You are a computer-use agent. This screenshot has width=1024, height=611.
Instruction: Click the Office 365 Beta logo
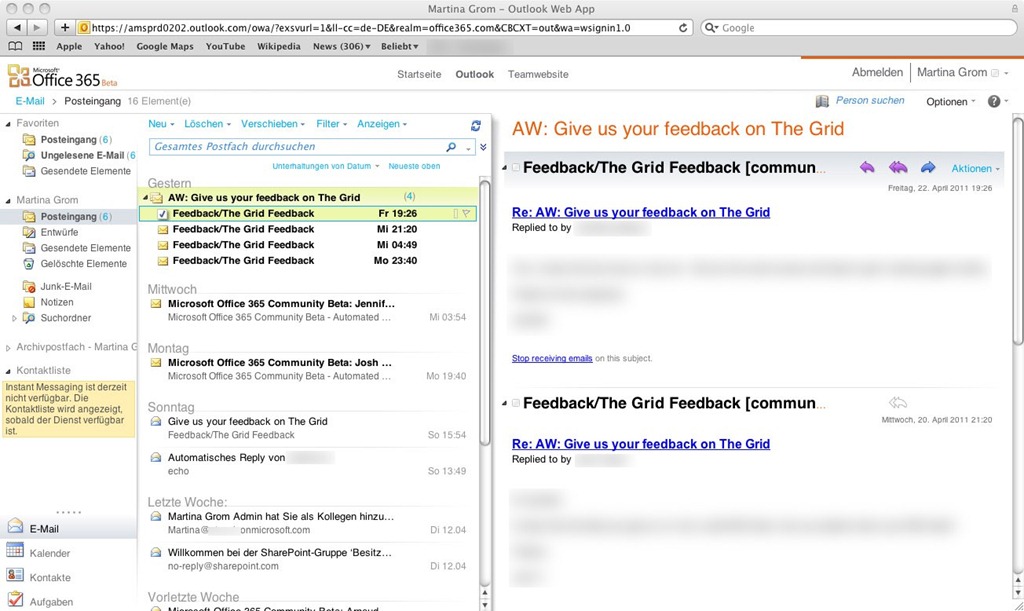tap(63, 76)
